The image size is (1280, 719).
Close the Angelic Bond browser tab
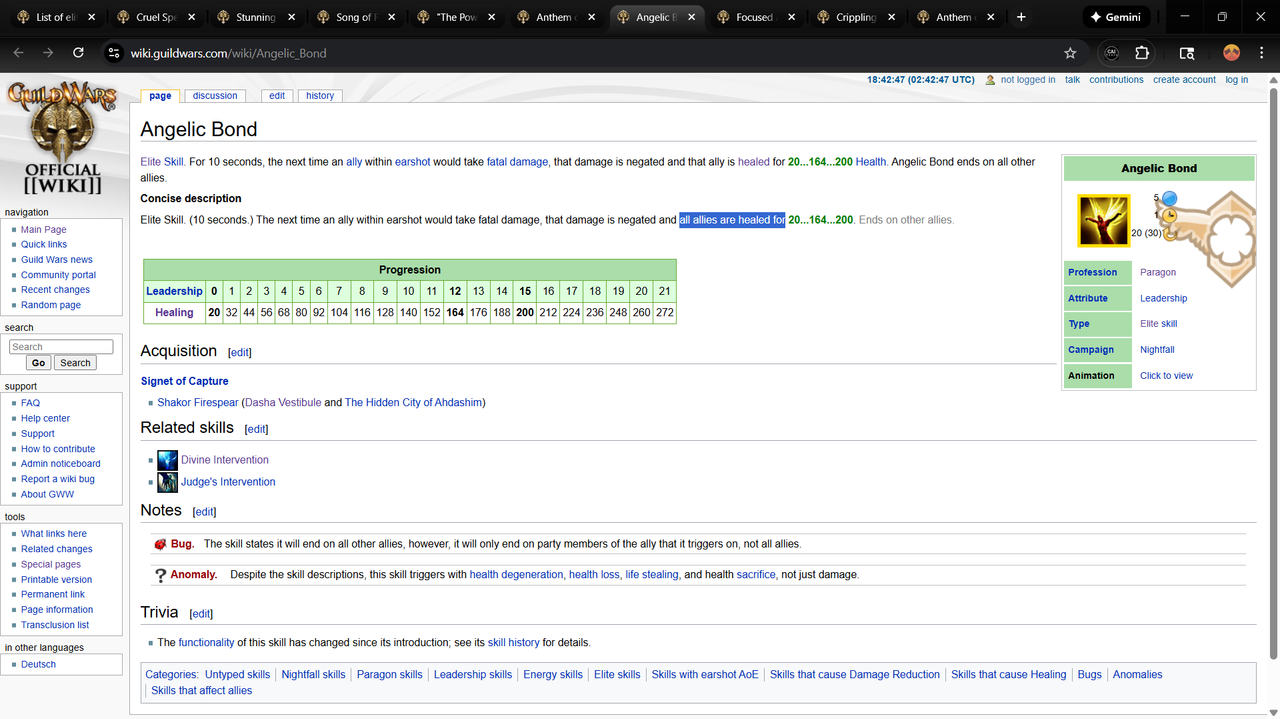[689, 17]
